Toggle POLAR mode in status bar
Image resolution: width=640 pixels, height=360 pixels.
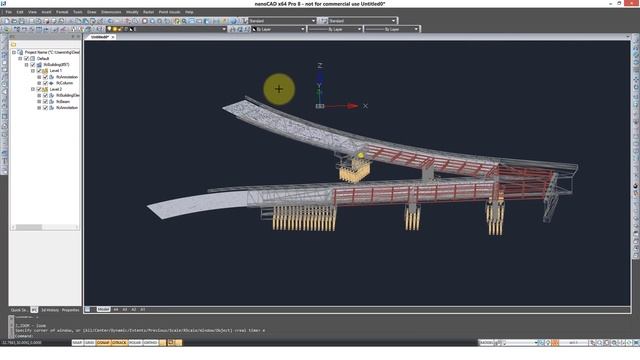point(135,343)
